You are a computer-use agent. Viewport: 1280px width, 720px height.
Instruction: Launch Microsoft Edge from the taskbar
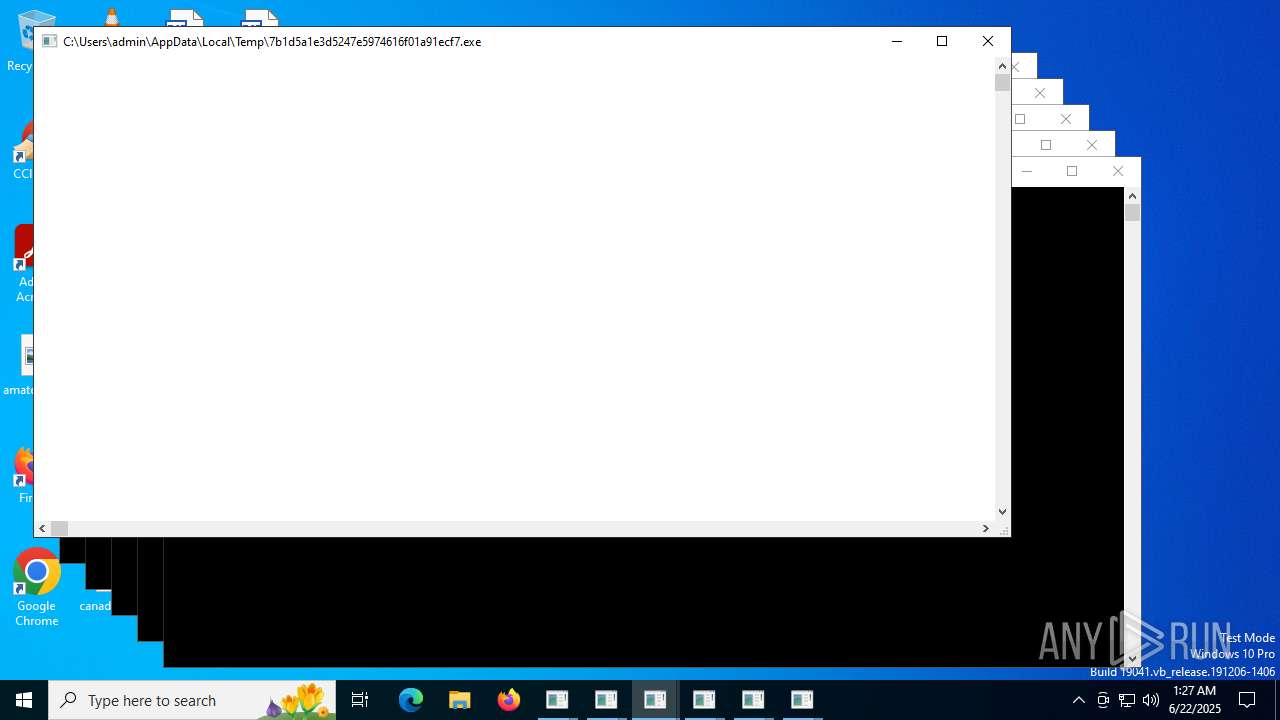[x=411, y=700]
